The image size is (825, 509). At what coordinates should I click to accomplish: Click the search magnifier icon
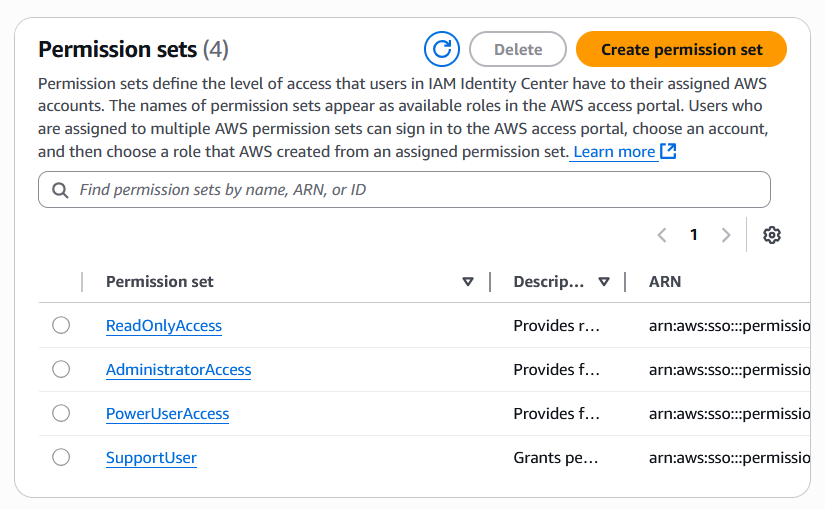[x=60, y=190]
